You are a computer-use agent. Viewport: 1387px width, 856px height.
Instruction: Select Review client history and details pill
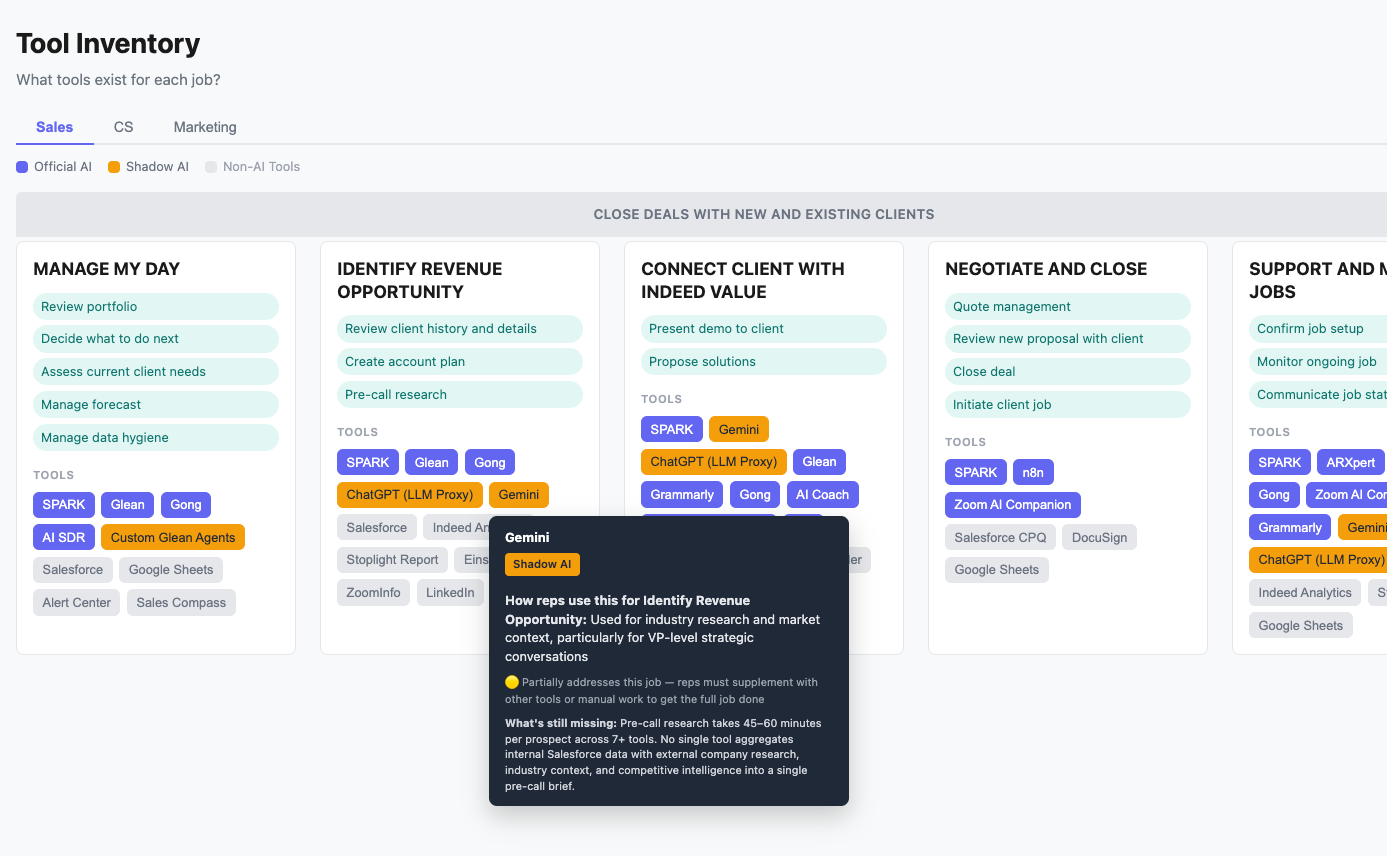460,329
